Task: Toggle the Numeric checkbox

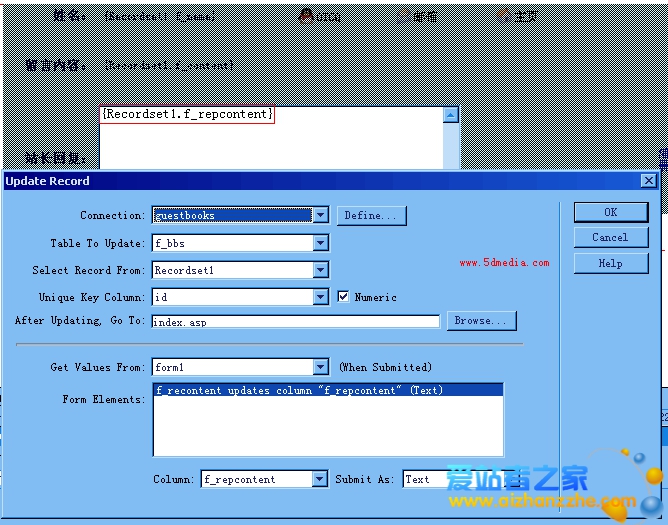Action: 344,297
